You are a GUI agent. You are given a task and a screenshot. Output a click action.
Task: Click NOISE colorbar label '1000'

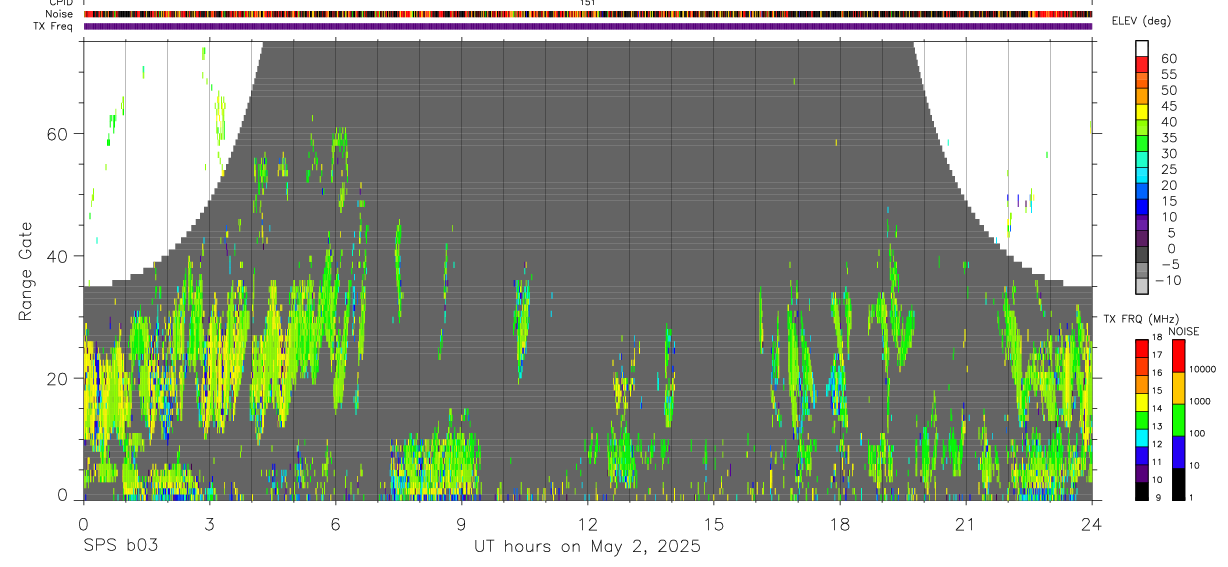point(1201,401)
